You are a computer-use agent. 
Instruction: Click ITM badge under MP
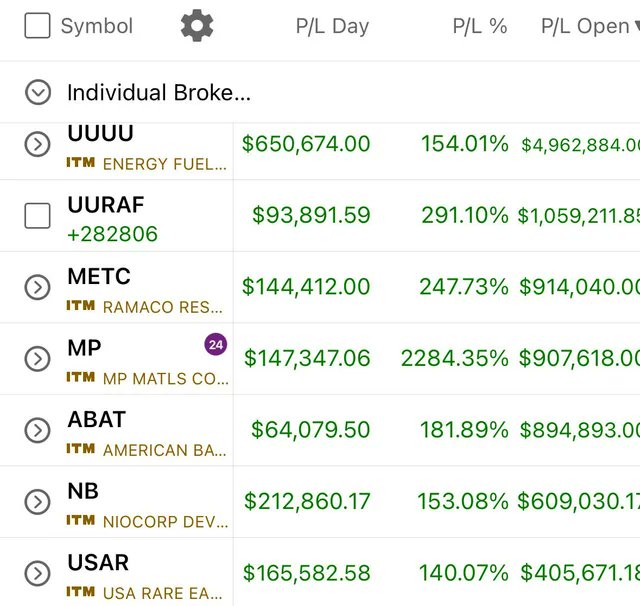pyautogui.click(x=81, y=377)
